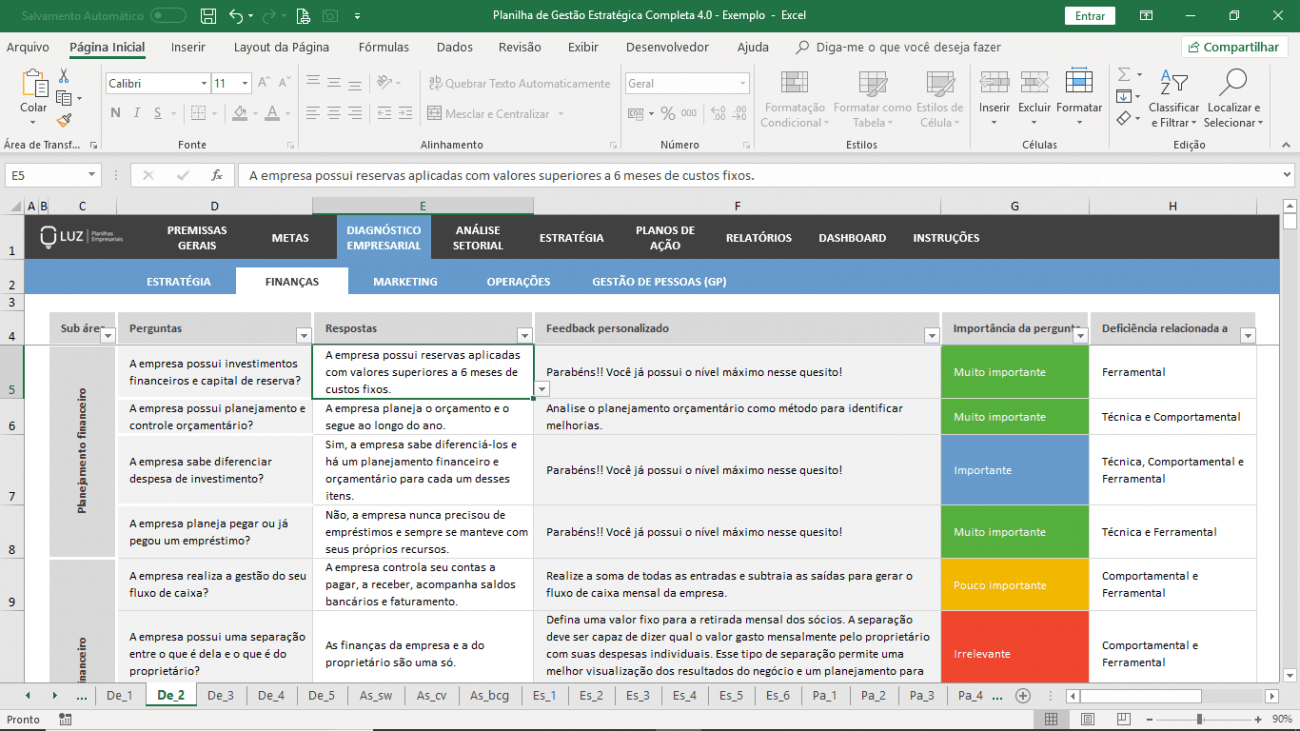Center text horizontally

point(336,113)
